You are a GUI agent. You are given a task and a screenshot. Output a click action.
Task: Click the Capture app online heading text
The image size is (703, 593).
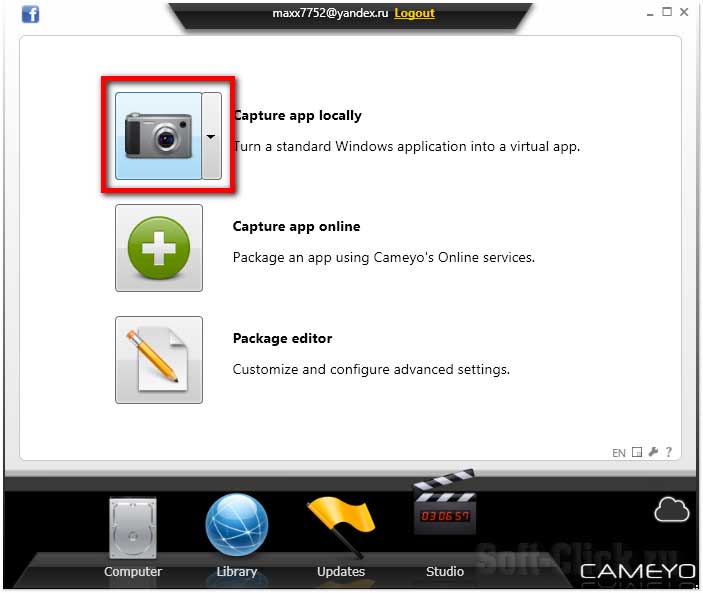[x=296, y=226]
